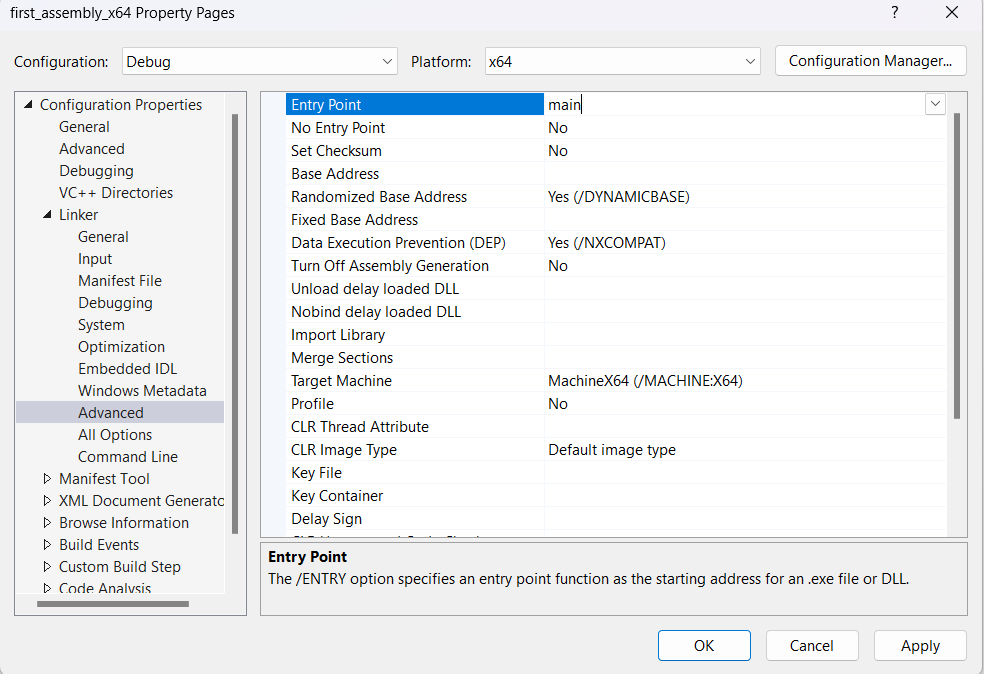The image size is (984, 674).
Task: Select the Randomized Base Address property
Action: pos(378,197)
